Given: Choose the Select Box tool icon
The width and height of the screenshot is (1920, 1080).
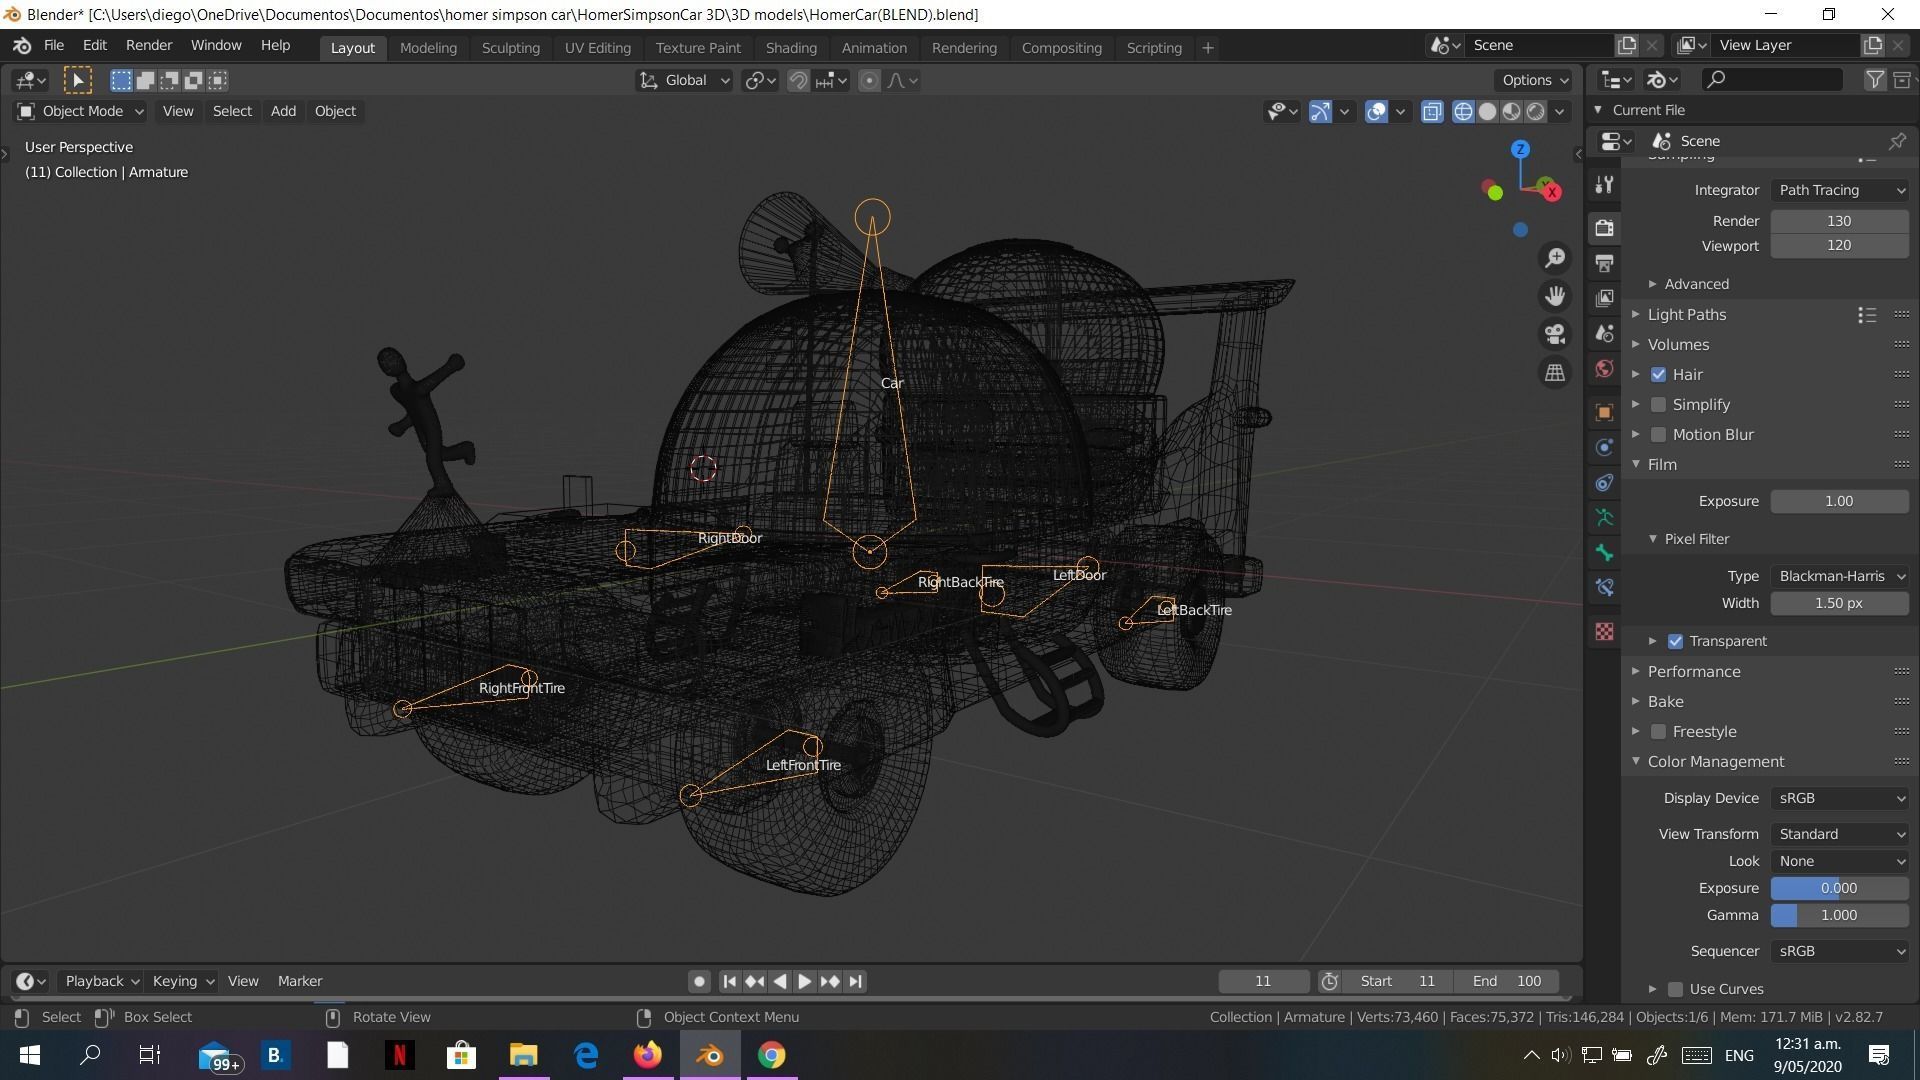Looking at the screenshot, I should click(x=78, y=80).
